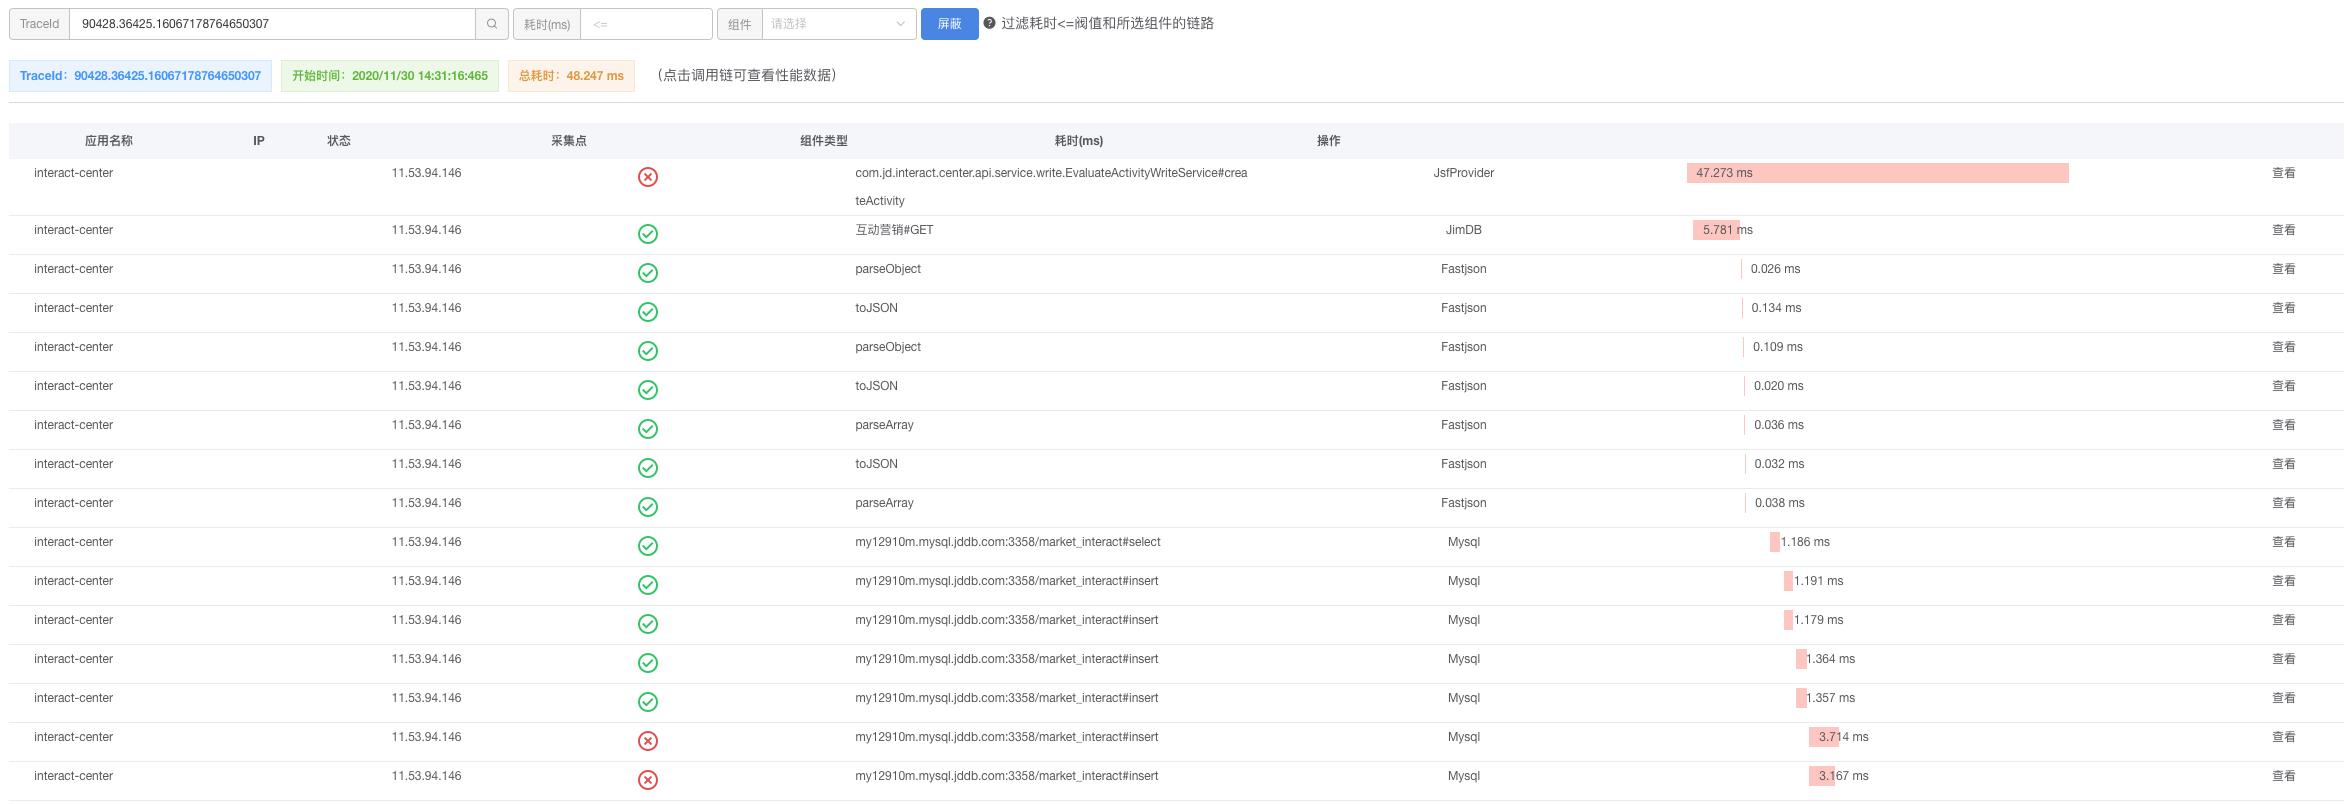Click the 总耗时 48.247 ms tag
Screen dimensions: 2346x804
(x=571, y=76)
